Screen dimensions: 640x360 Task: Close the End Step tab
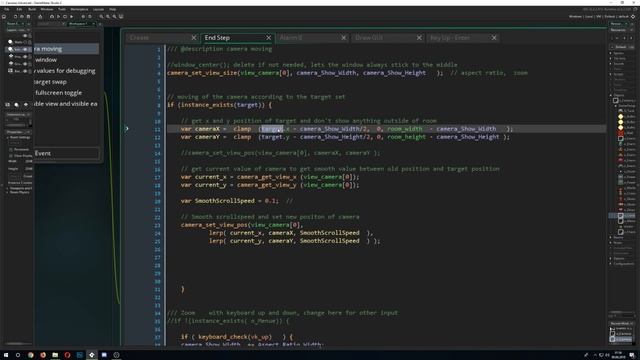(x=269, y=38)
